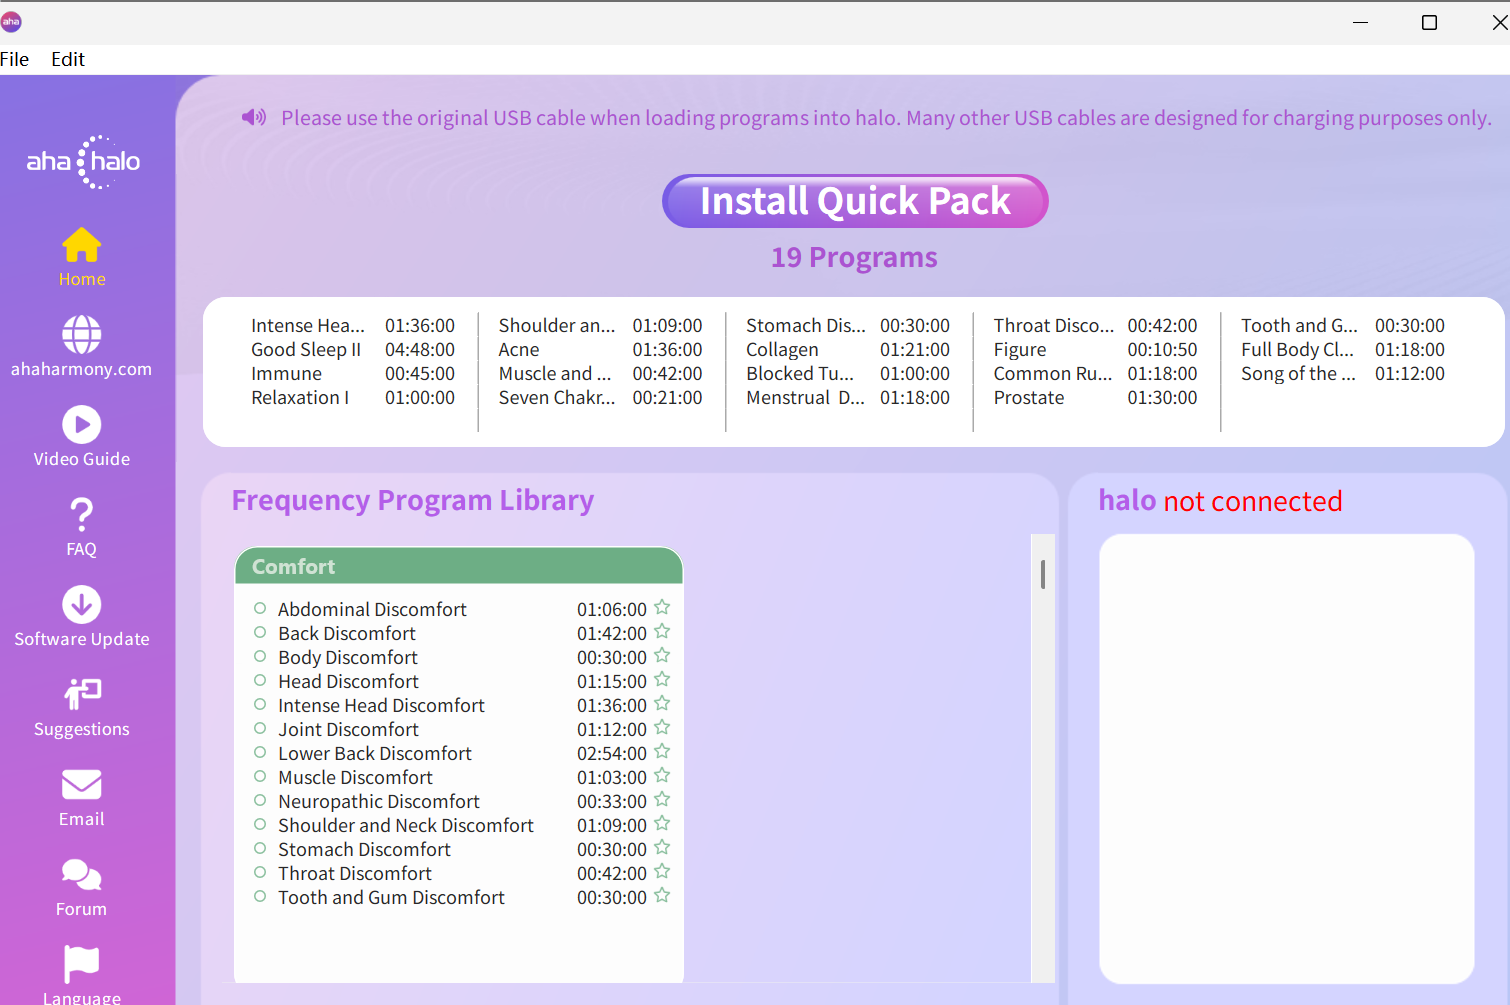The width and height of the screenshot is (1510, 1005).
Task: Select the Tooth and Gum Discomfort radio button
Action: pos(260,896)
